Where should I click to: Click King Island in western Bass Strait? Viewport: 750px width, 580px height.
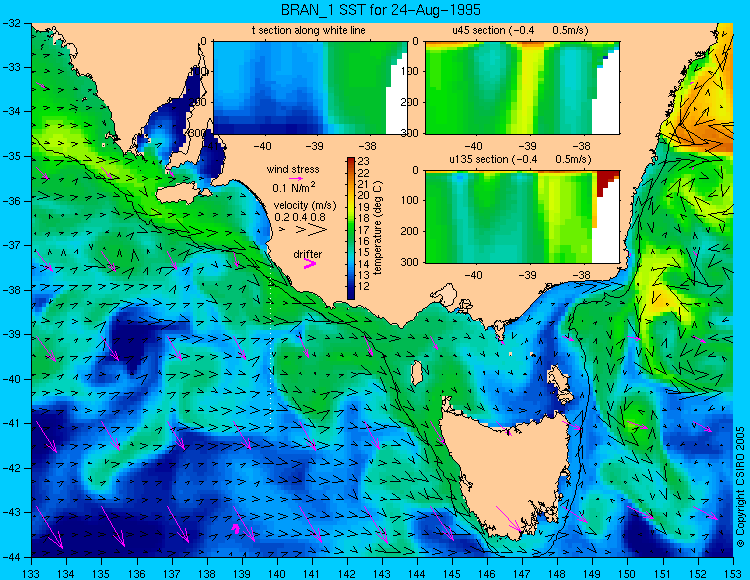(417, 372)
